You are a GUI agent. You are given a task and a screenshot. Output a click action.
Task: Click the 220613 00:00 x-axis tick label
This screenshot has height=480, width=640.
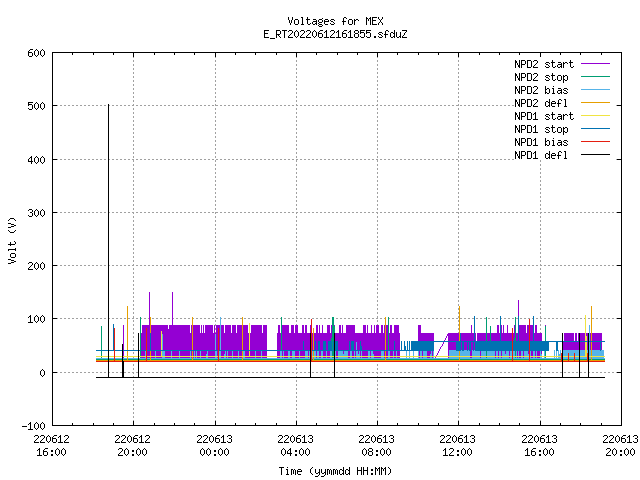point(214,446)
